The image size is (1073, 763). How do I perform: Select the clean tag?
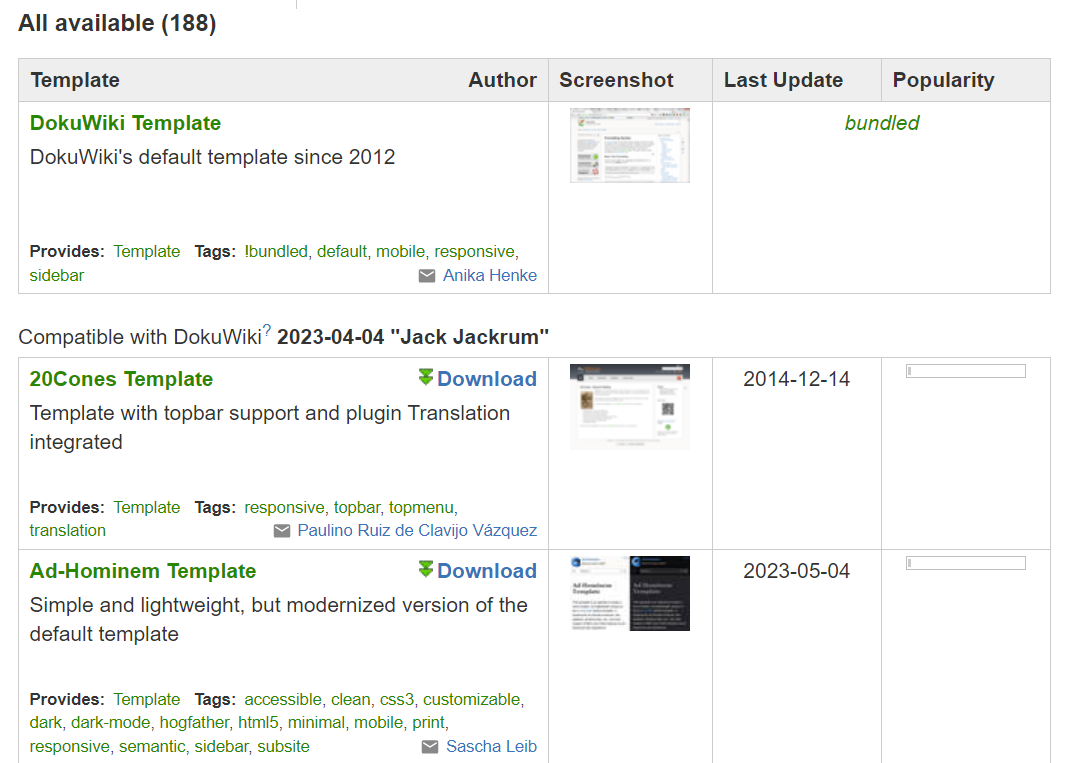350,700
